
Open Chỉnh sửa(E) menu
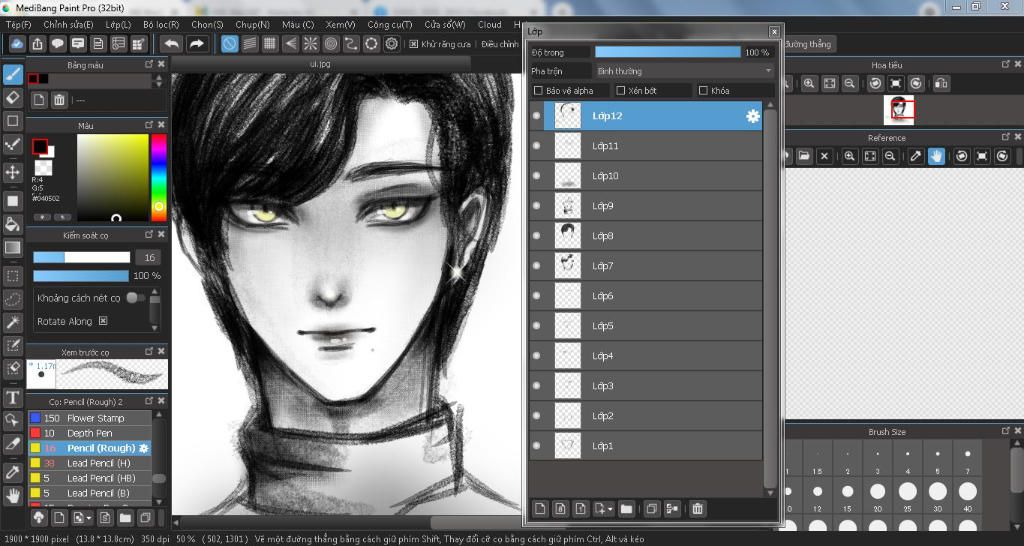pyautogui.click(x=68, y=25)
